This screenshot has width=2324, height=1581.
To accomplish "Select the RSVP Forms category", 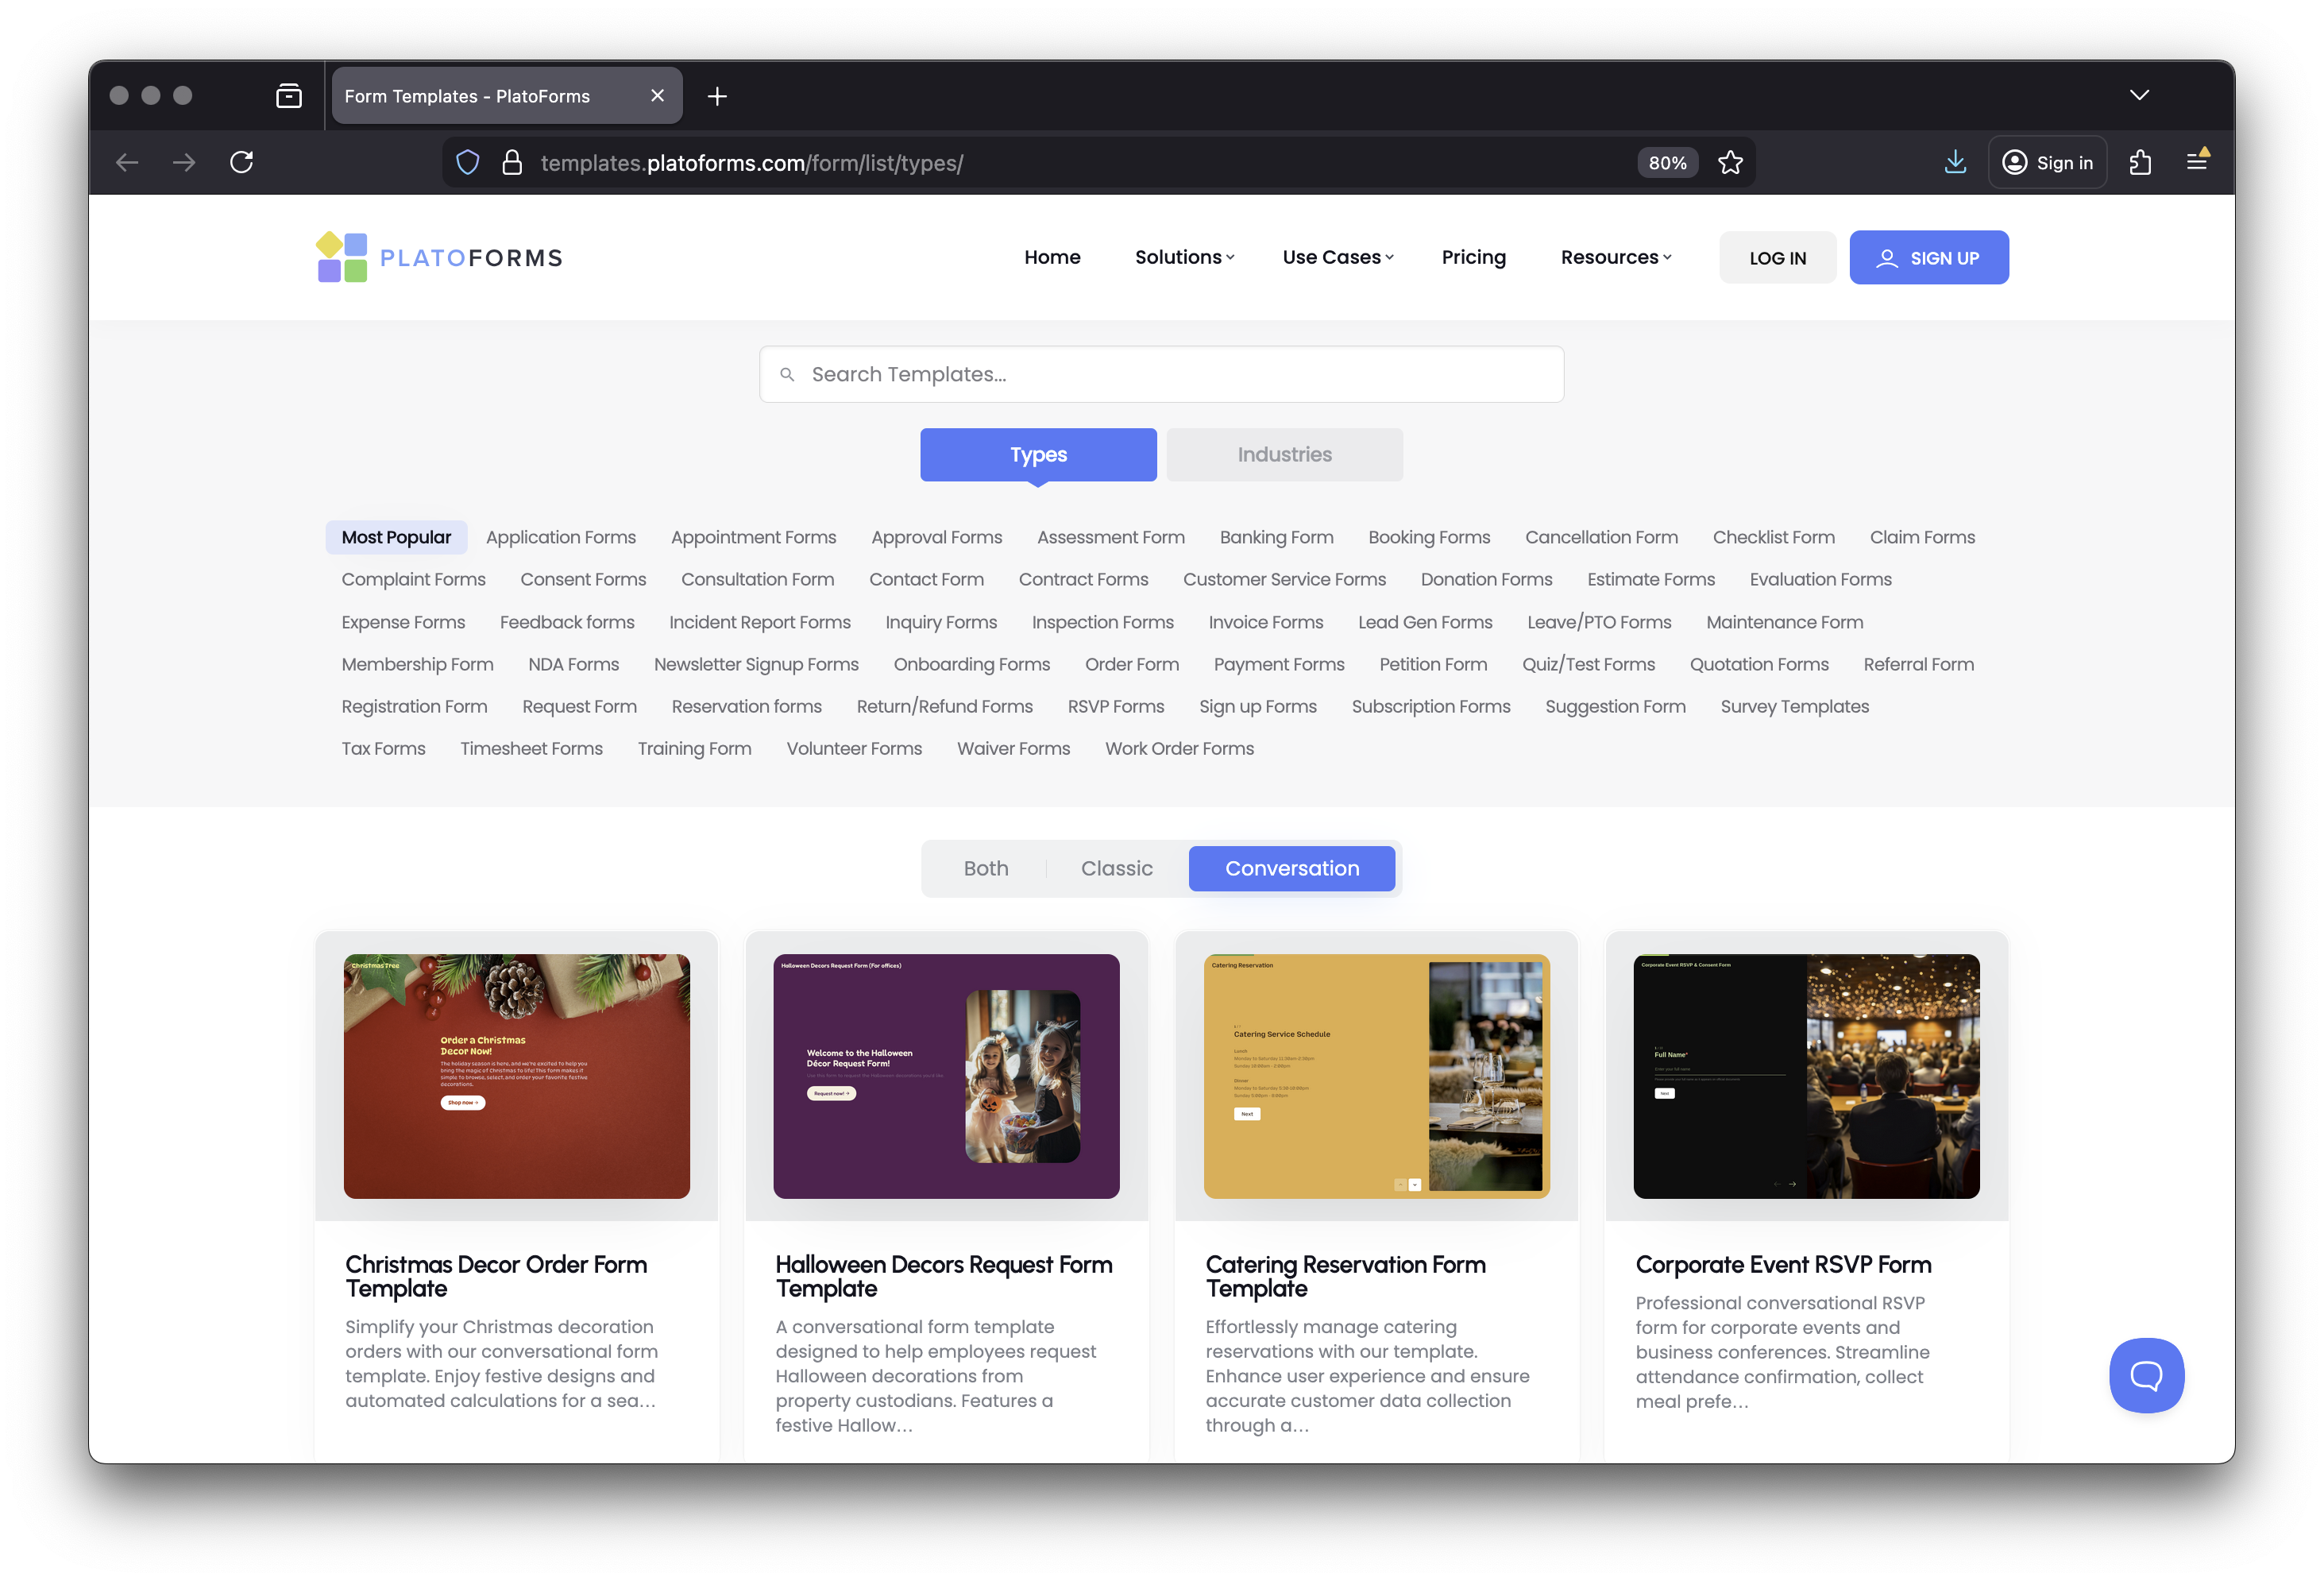I will 1116,706.
